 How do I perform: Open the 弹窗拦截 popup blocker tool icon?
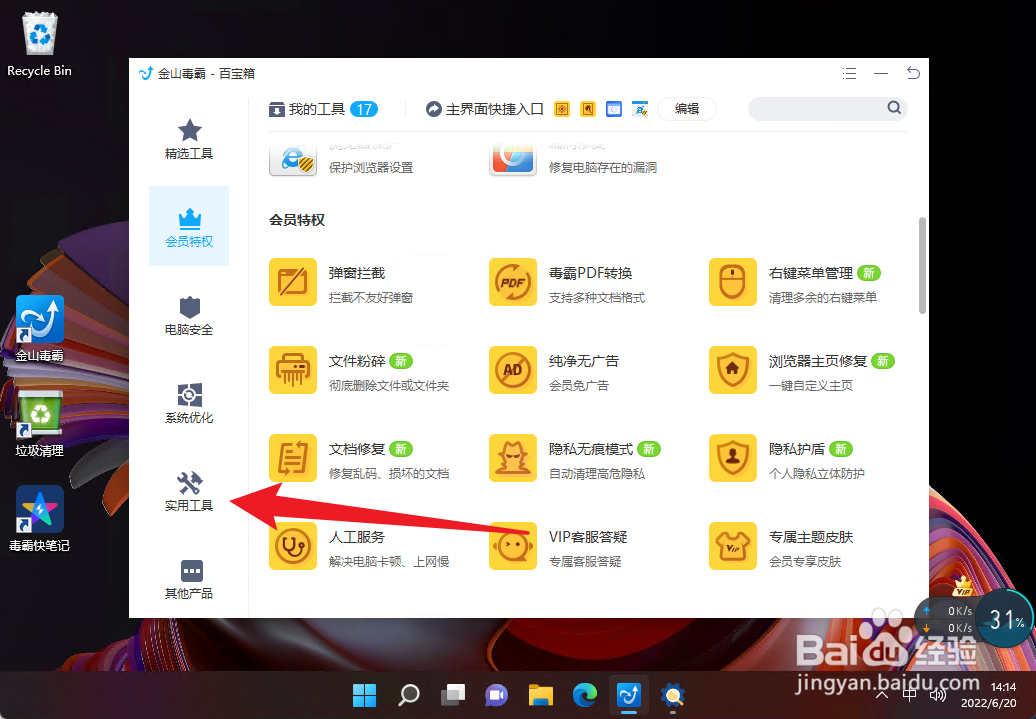tap(293, 282)
